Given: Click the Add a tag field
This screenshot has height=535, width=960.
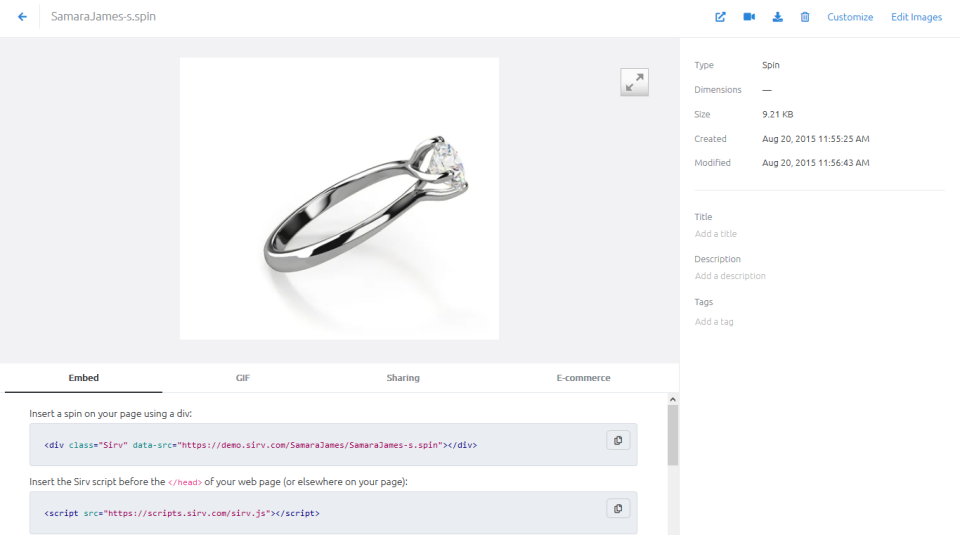Looking at the screenshot, I should pos(714,322).
